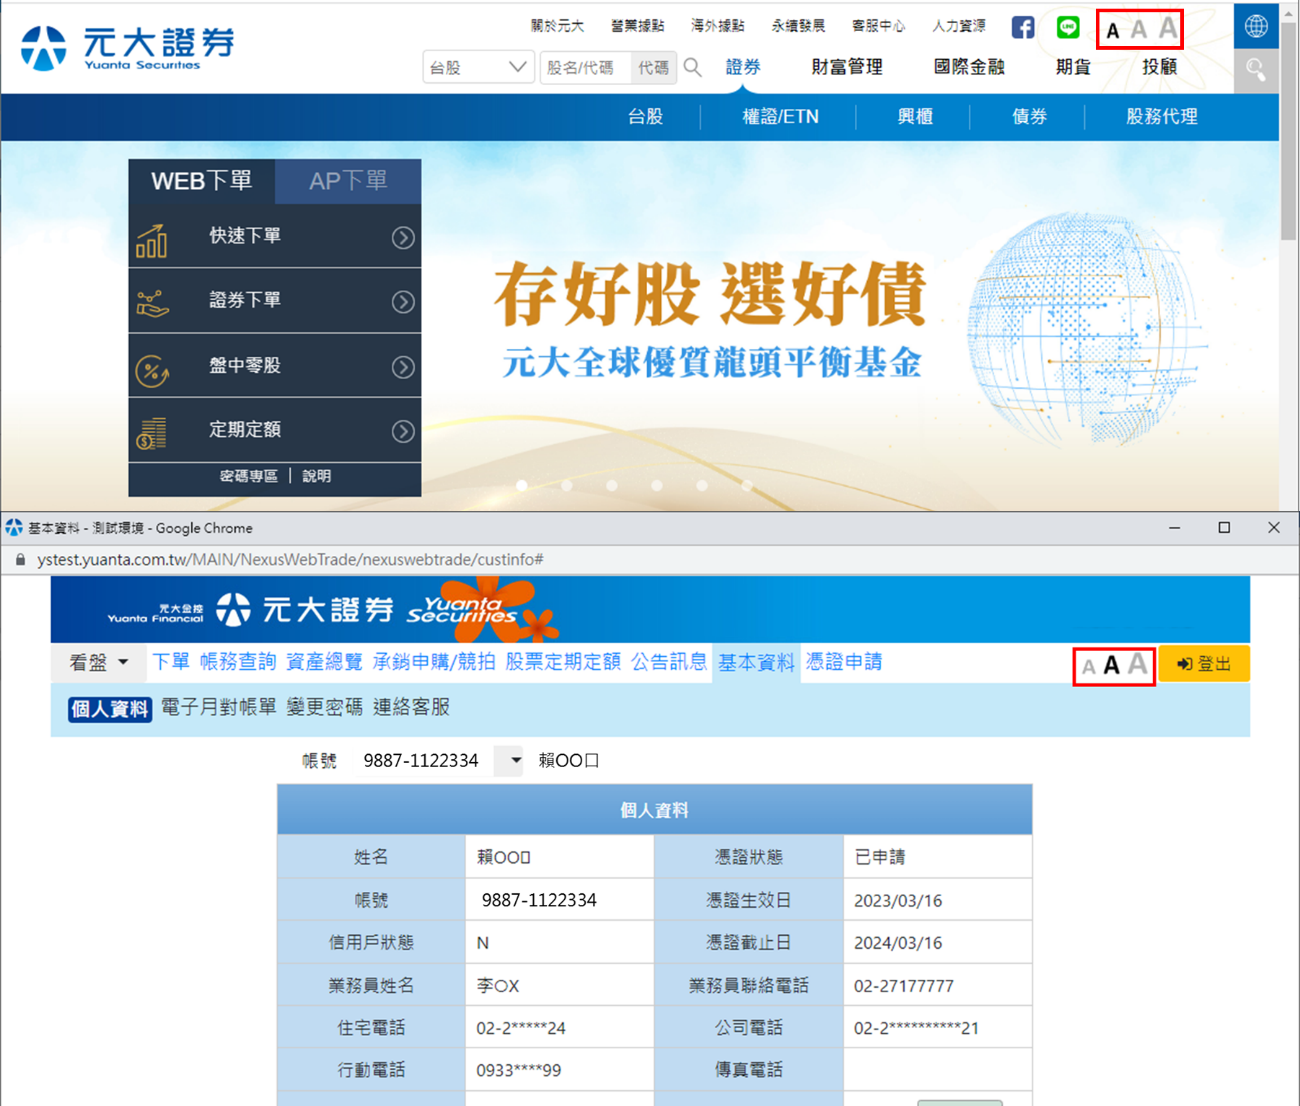Click the 02-27177777 phone number cell
This screenshot has height=1106, width=1300.
[x=938, y=985]
